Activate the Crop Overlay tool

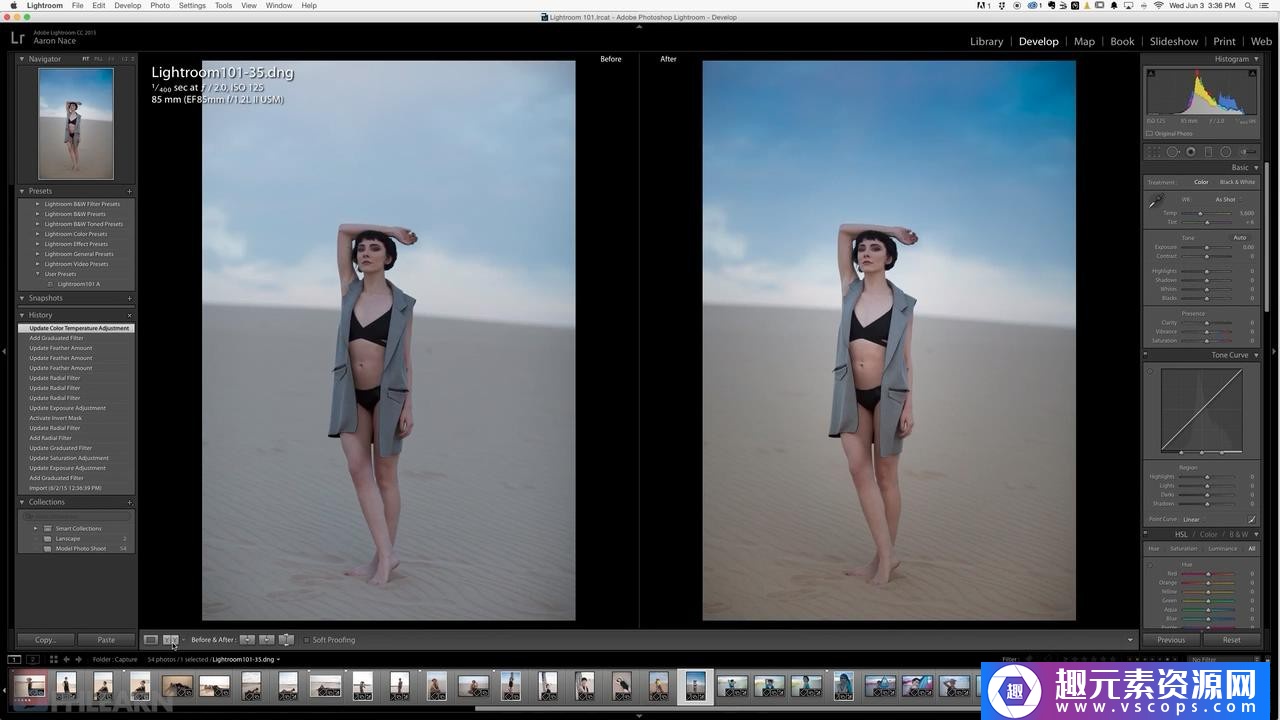tap(1154, 152)
